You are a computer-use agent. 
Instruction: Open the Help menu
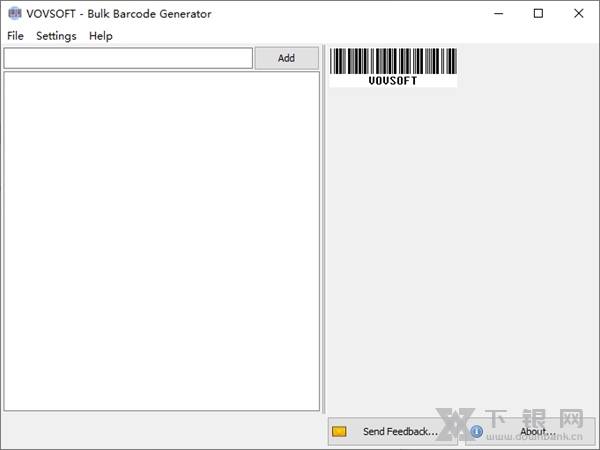click(x=101, y=36)
